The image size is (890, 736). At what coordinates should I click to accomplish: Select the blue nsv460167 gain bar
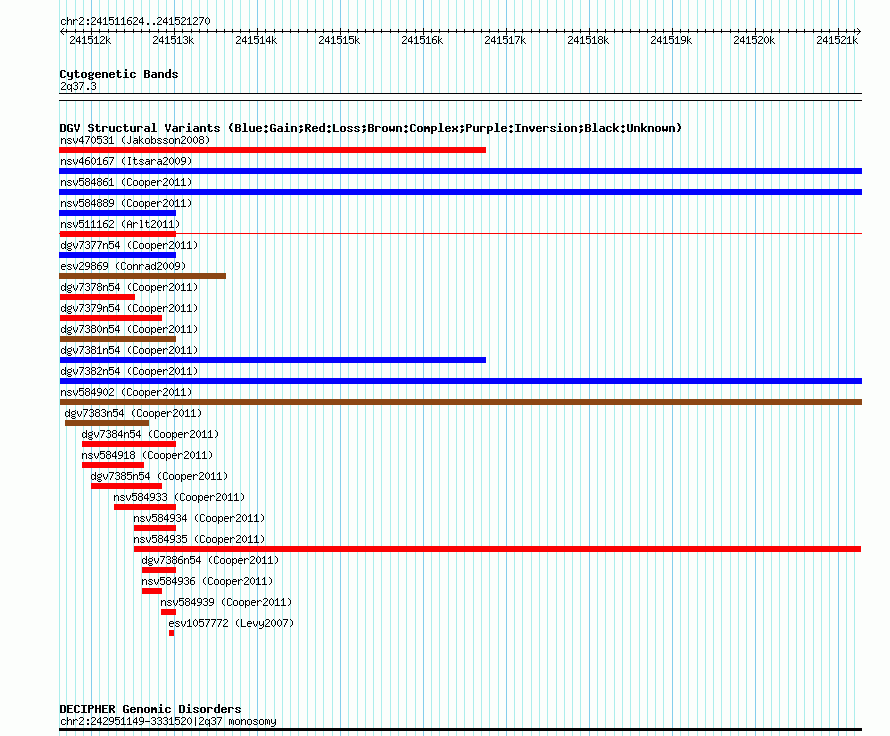(460, 171)
